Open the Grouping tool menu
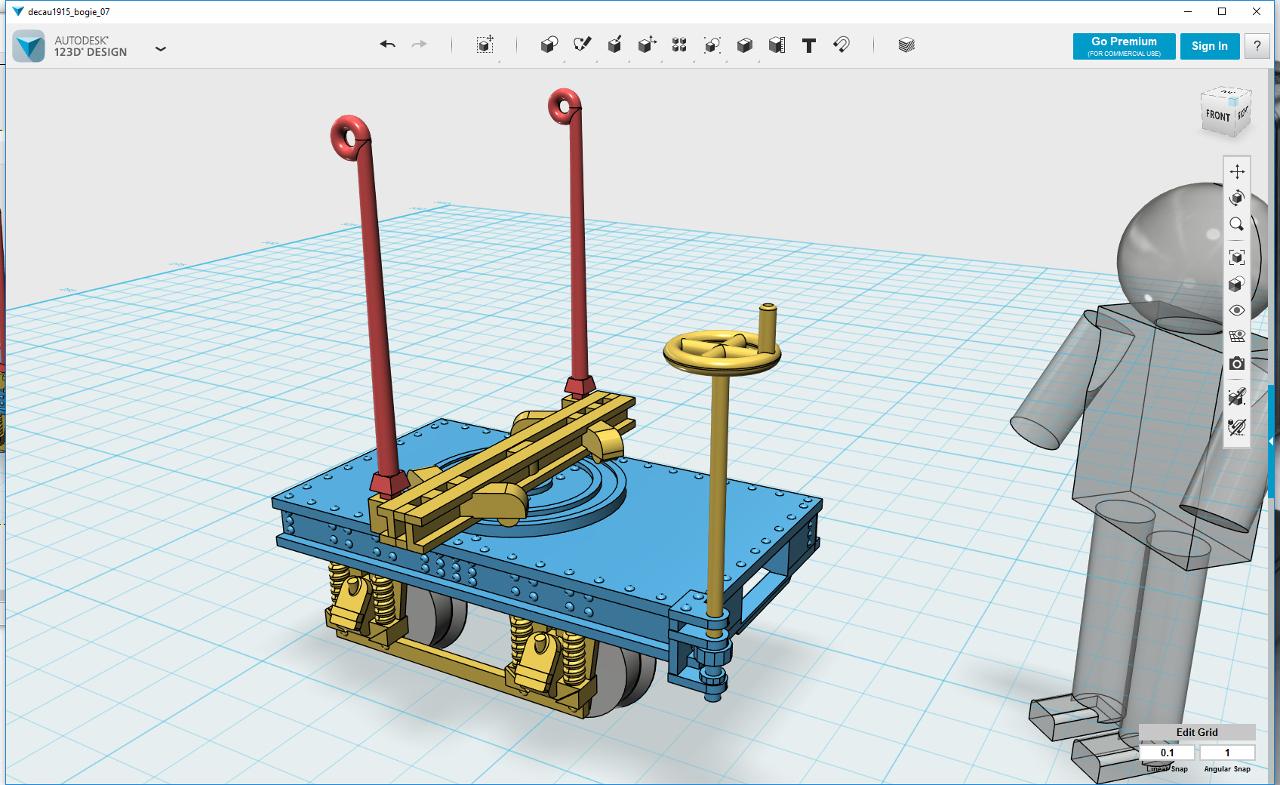Screen dimensions: 1280x785 (x=712, y=45)
